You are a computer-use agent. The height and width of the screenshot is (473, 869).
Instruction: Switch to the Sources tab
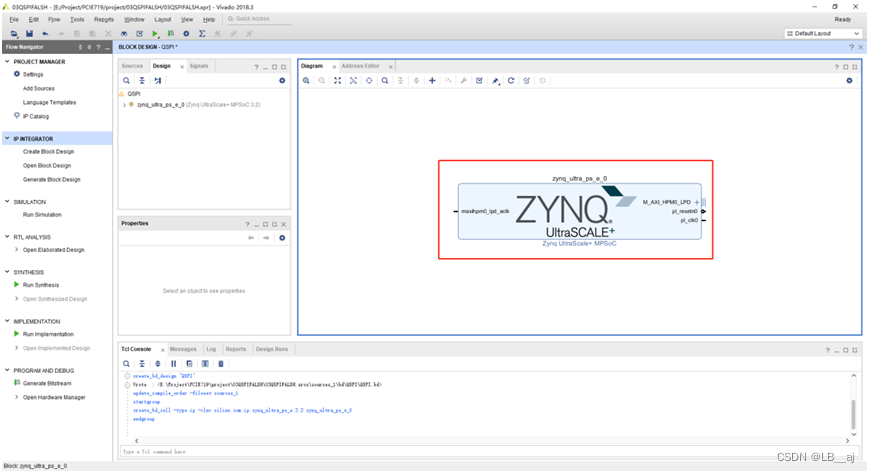[x=132, y=66]
